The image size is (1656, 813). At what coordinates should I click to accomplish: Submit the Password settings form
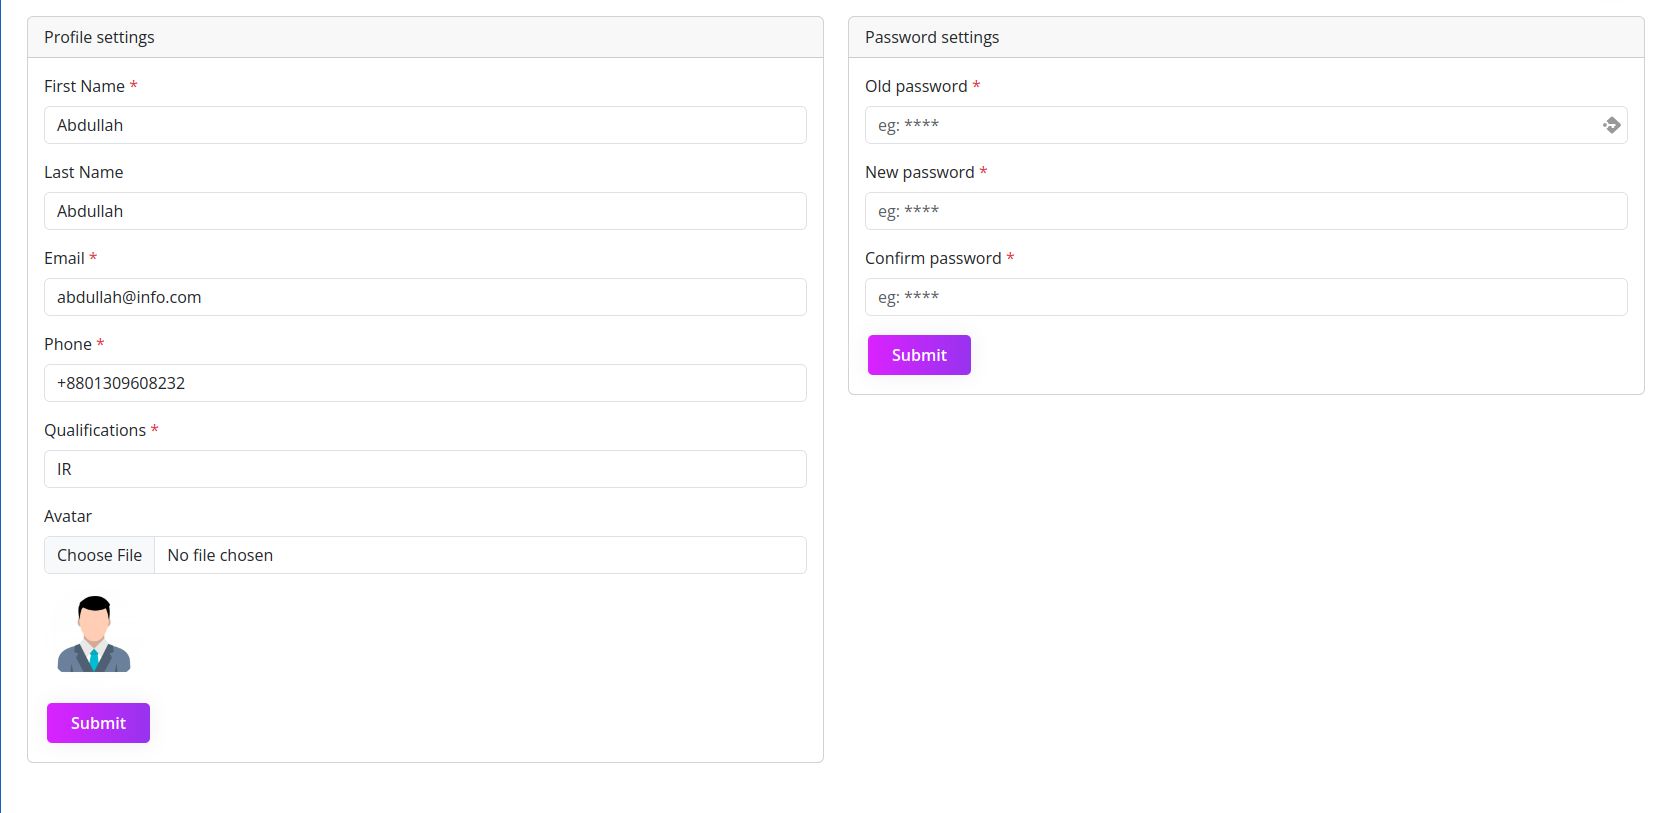pyautogui.click(x=919, y=355)
